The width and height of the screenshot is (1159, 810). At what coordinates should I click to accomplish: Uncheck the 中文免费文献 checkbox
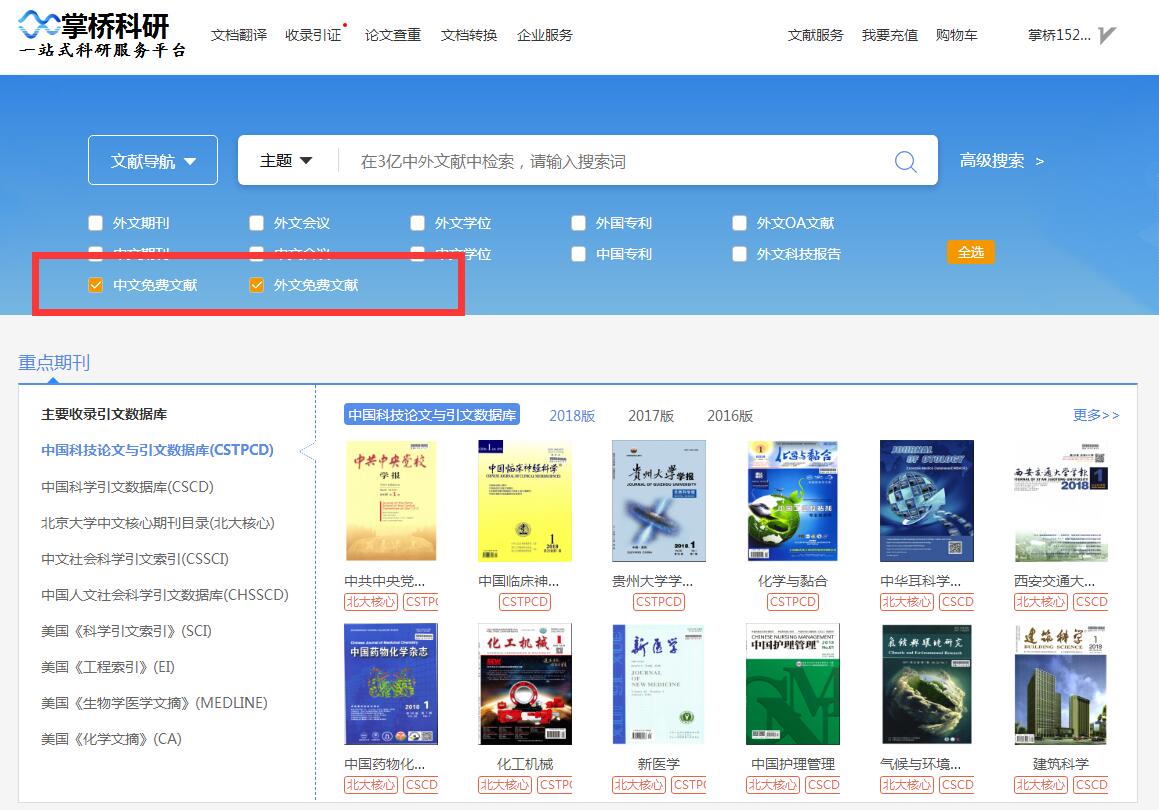95,285
